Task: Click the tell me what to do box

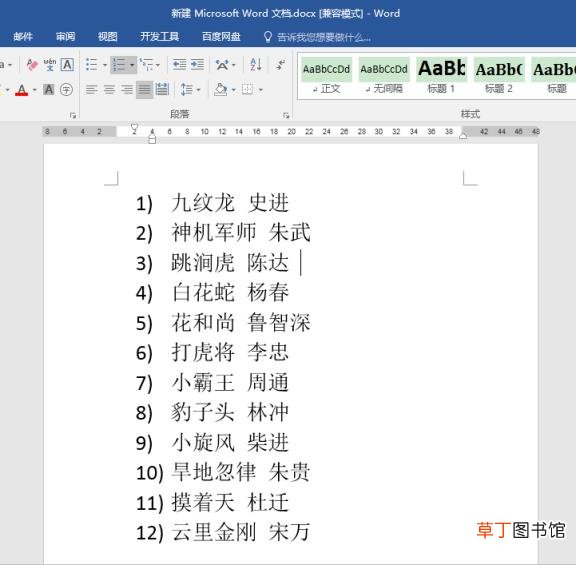Action: [x=324, y=37]
